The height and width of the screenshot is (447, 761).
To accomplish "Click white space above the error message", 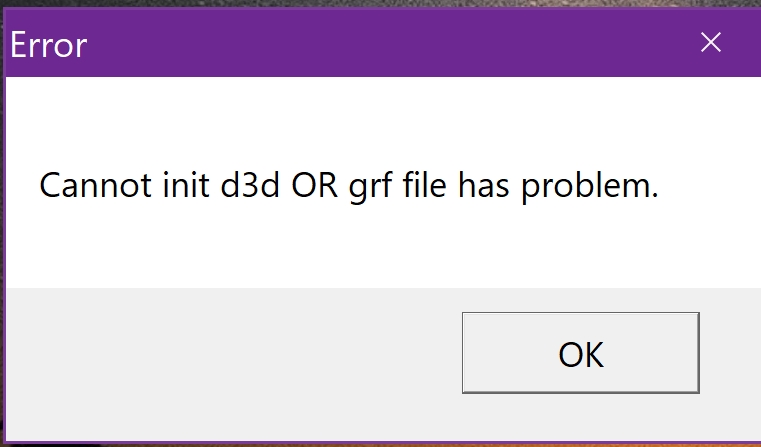I will [x=350, y=115].
